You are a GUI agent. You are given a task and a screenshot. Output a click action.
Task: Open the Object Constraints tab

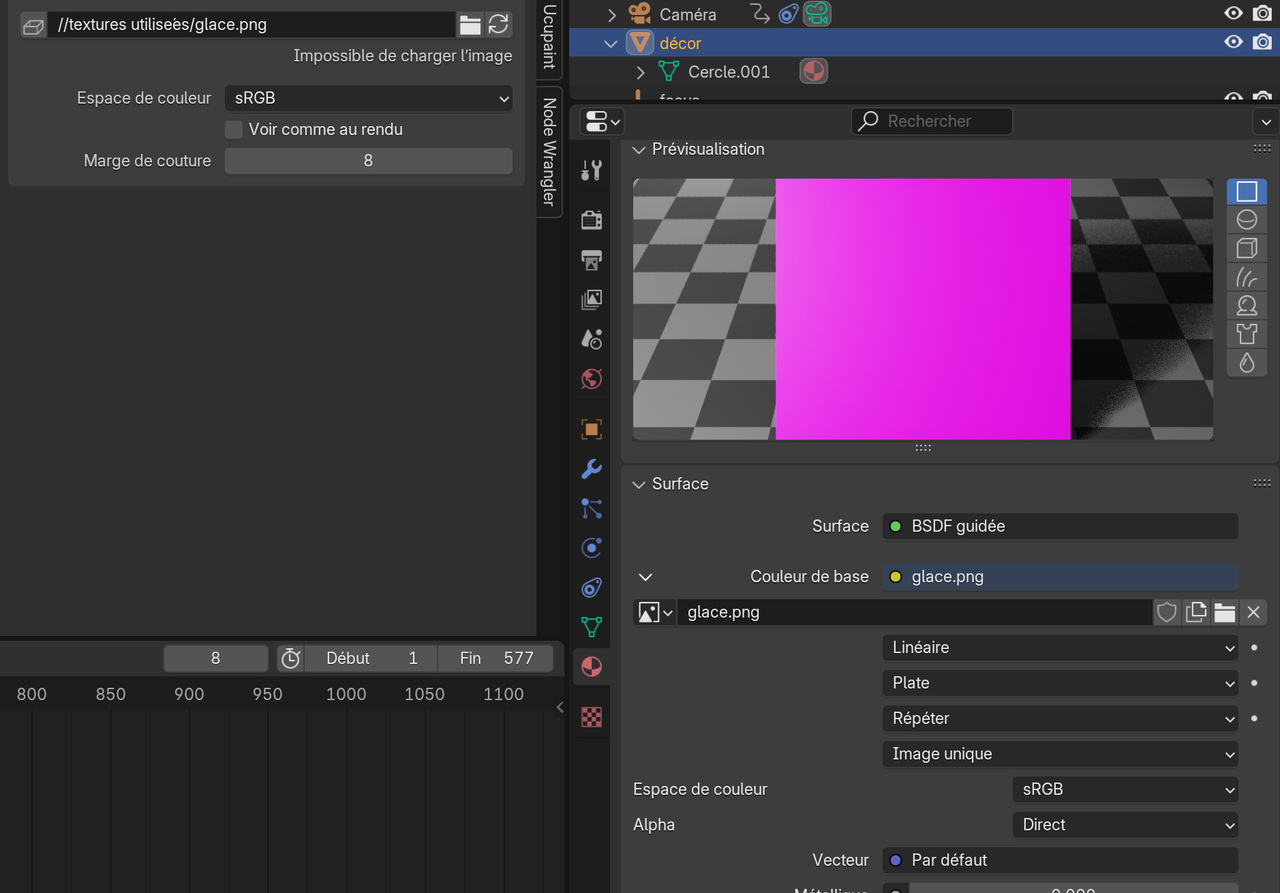coord(591,588)
